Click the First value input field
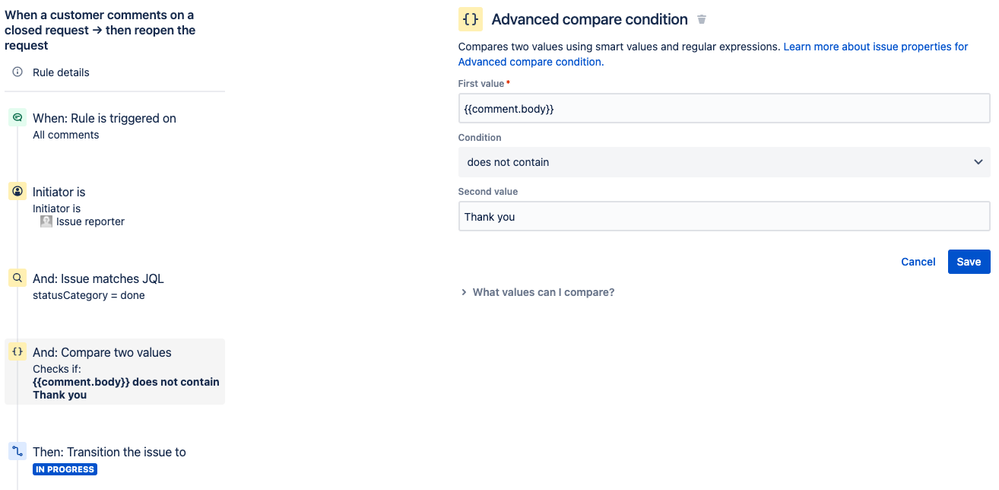 (724, 108)
